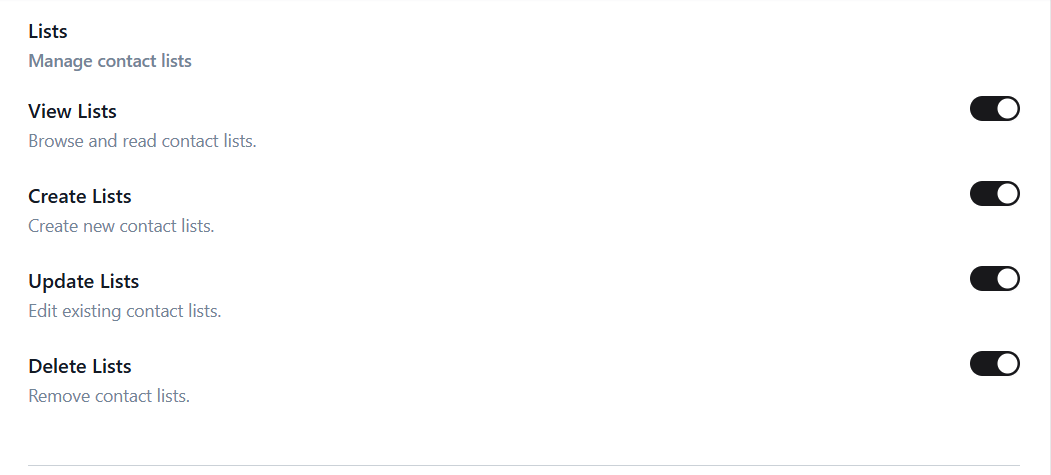1051x475 pixels.
Task: Click the white knob of Create Lists switch
Action: (x=1007, y=194)
